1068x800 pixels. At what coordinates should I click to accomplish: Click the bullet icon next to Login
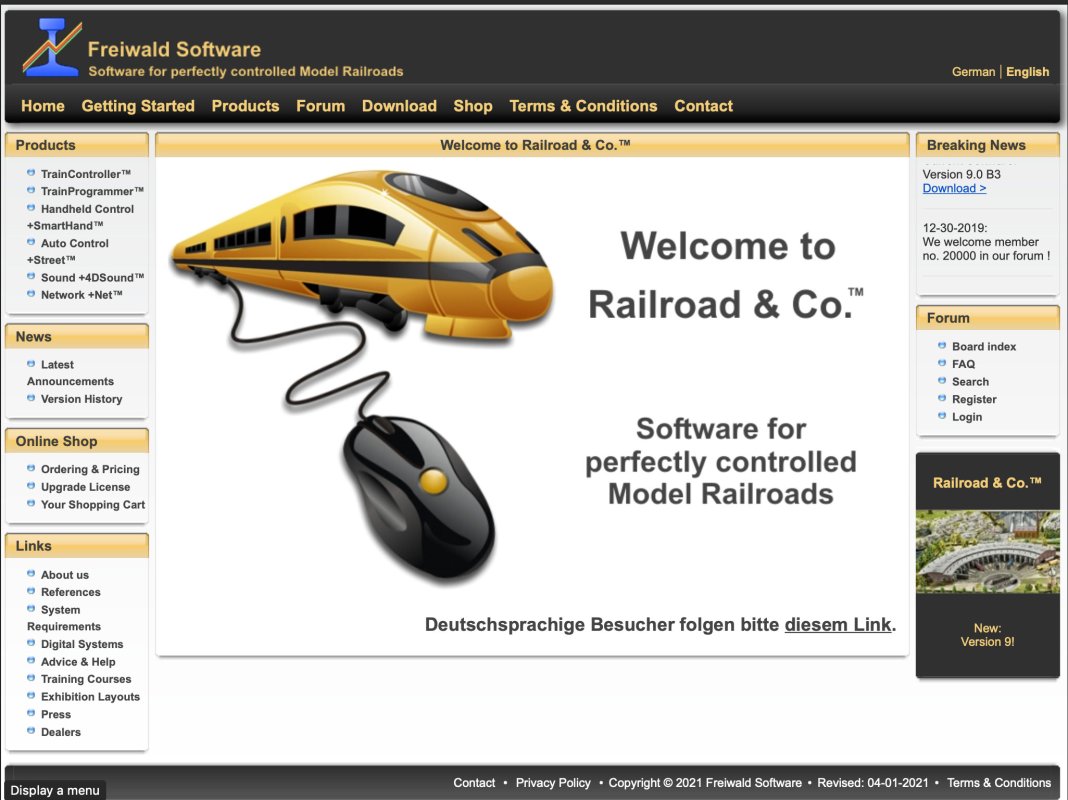coord(942,416)
